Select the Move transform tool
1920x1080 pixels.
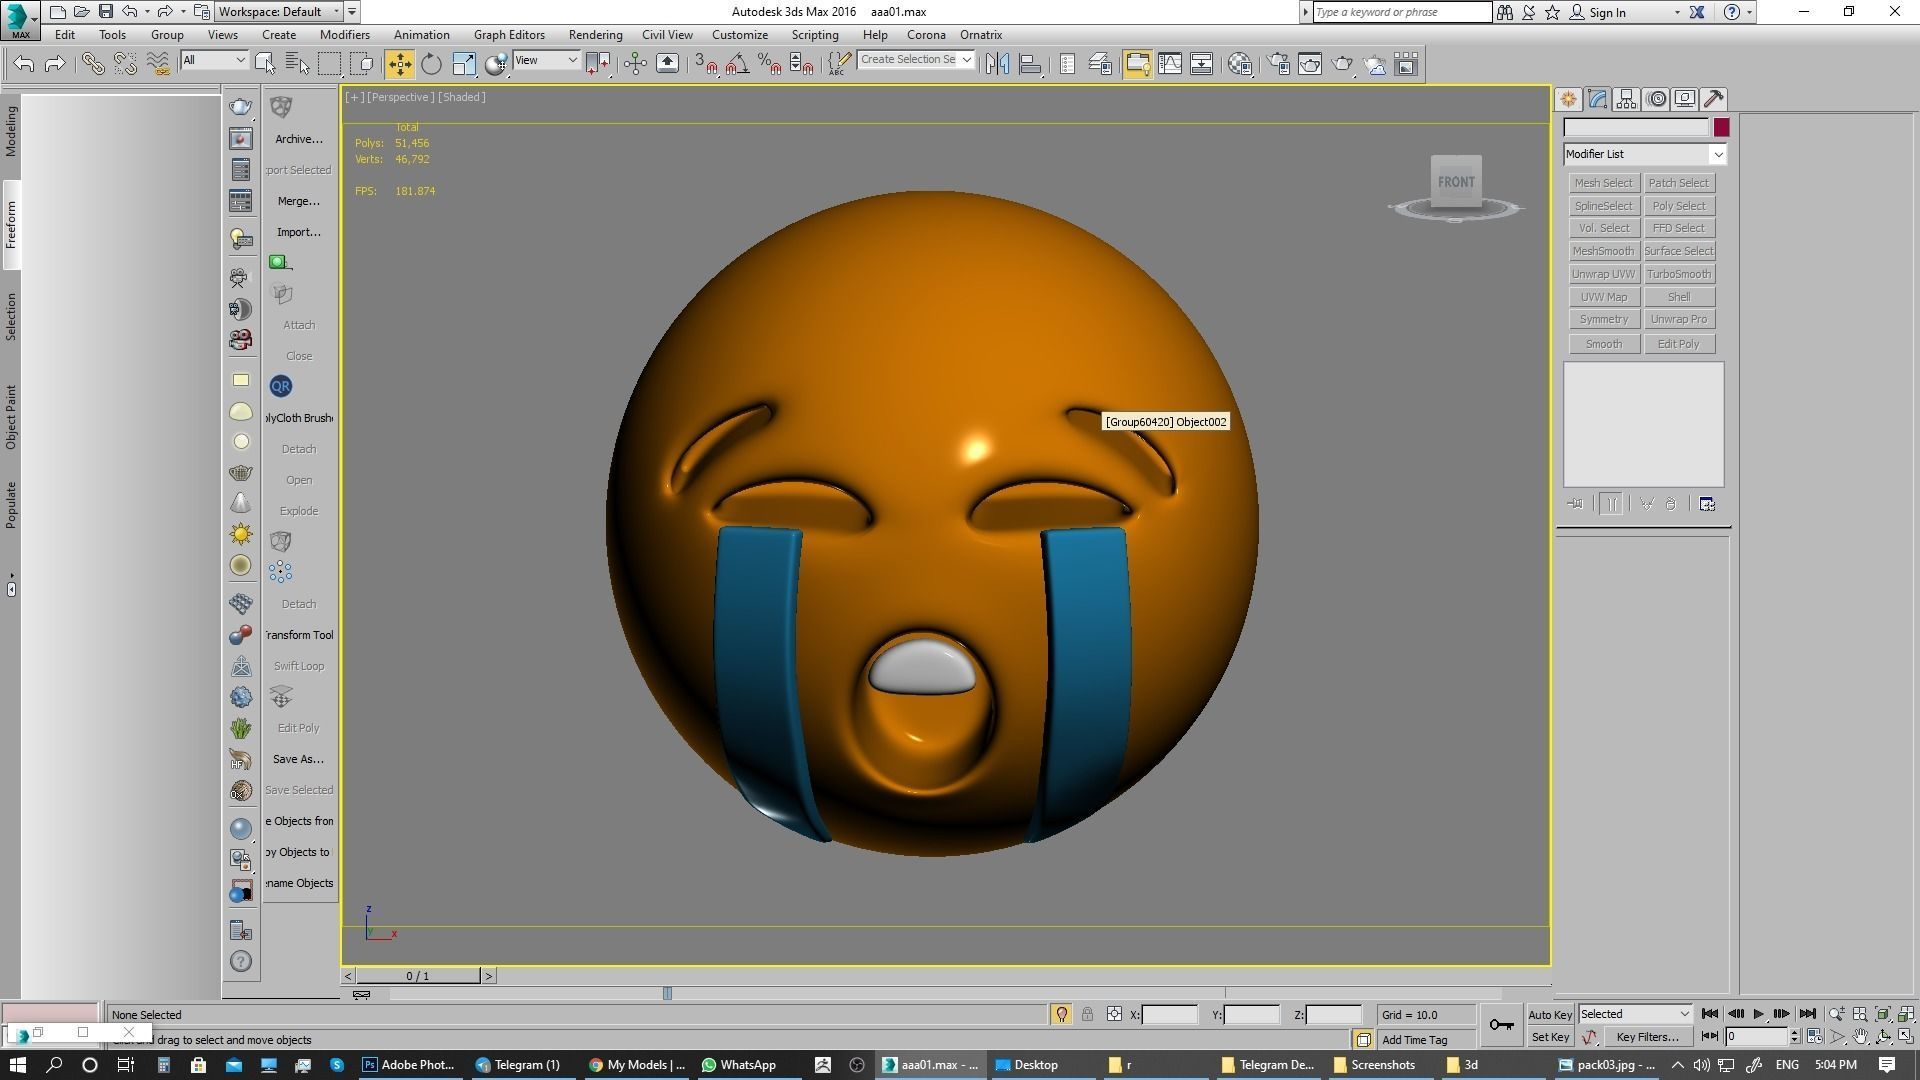pos(399,64)
